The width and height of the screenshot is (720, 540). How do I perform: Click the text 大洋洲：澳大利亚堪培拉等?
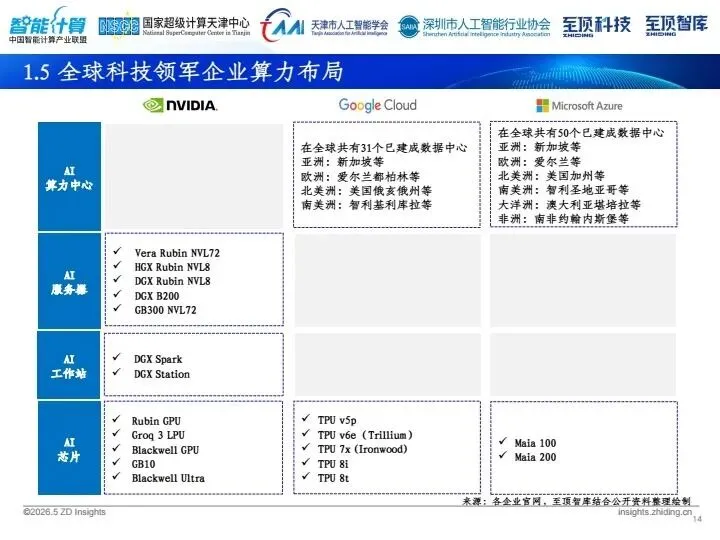569,204
